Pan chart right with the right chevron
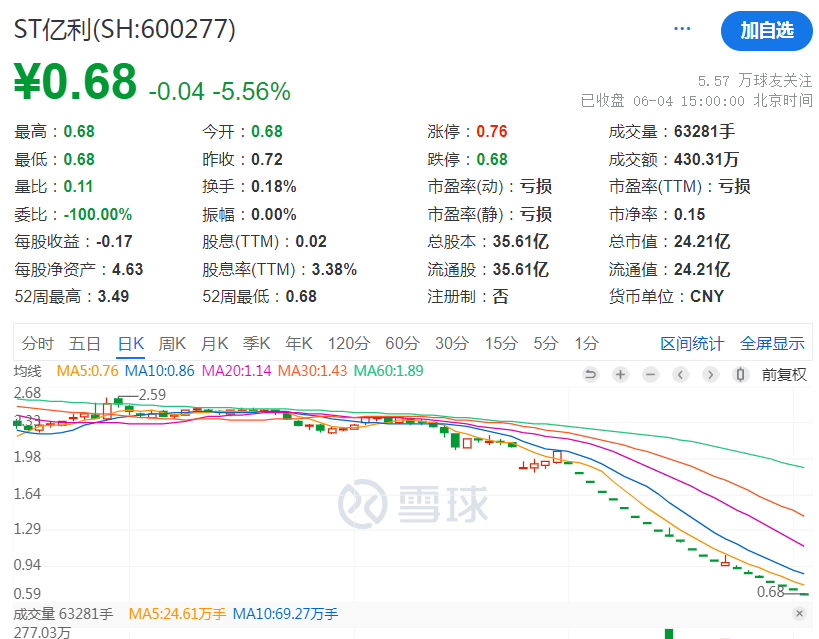 [710, 374]
